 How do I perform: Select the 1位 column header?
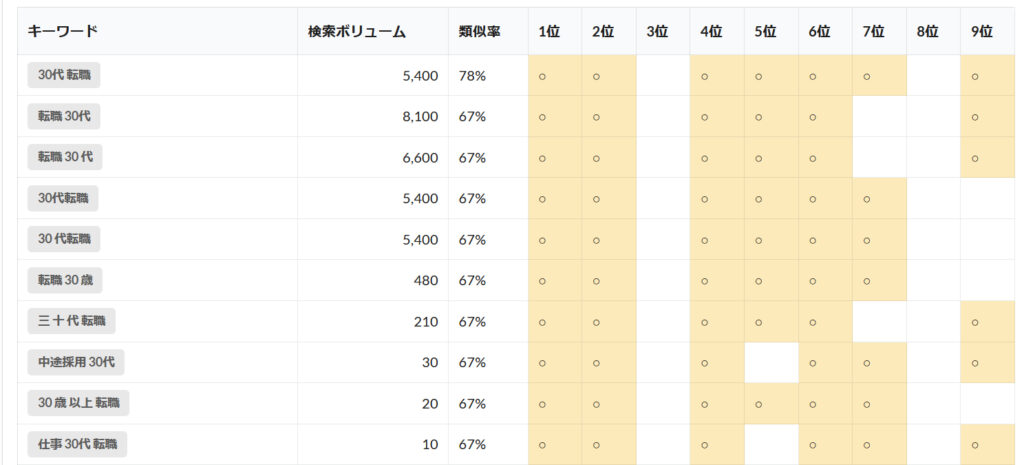coord(549,31)
